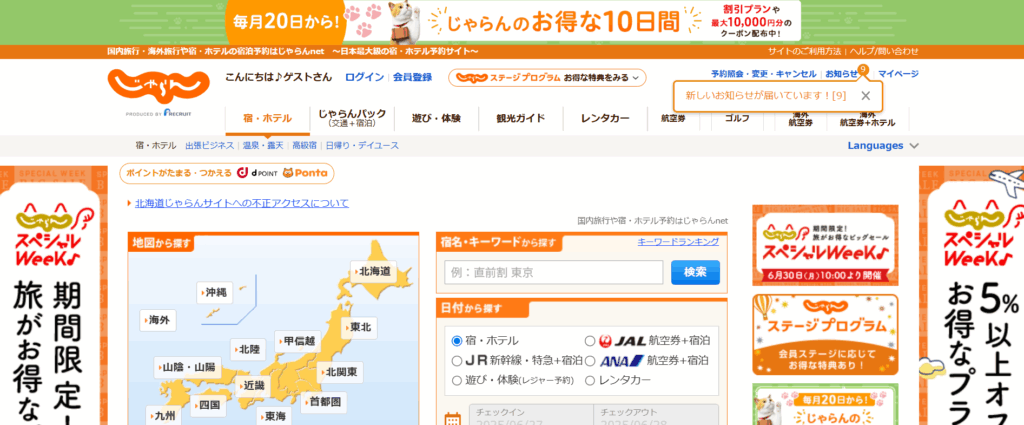Select 北陸 on the map
The width and height of the screenshot is (1024, 425).
pyautogui.click(x=249, y=349)
